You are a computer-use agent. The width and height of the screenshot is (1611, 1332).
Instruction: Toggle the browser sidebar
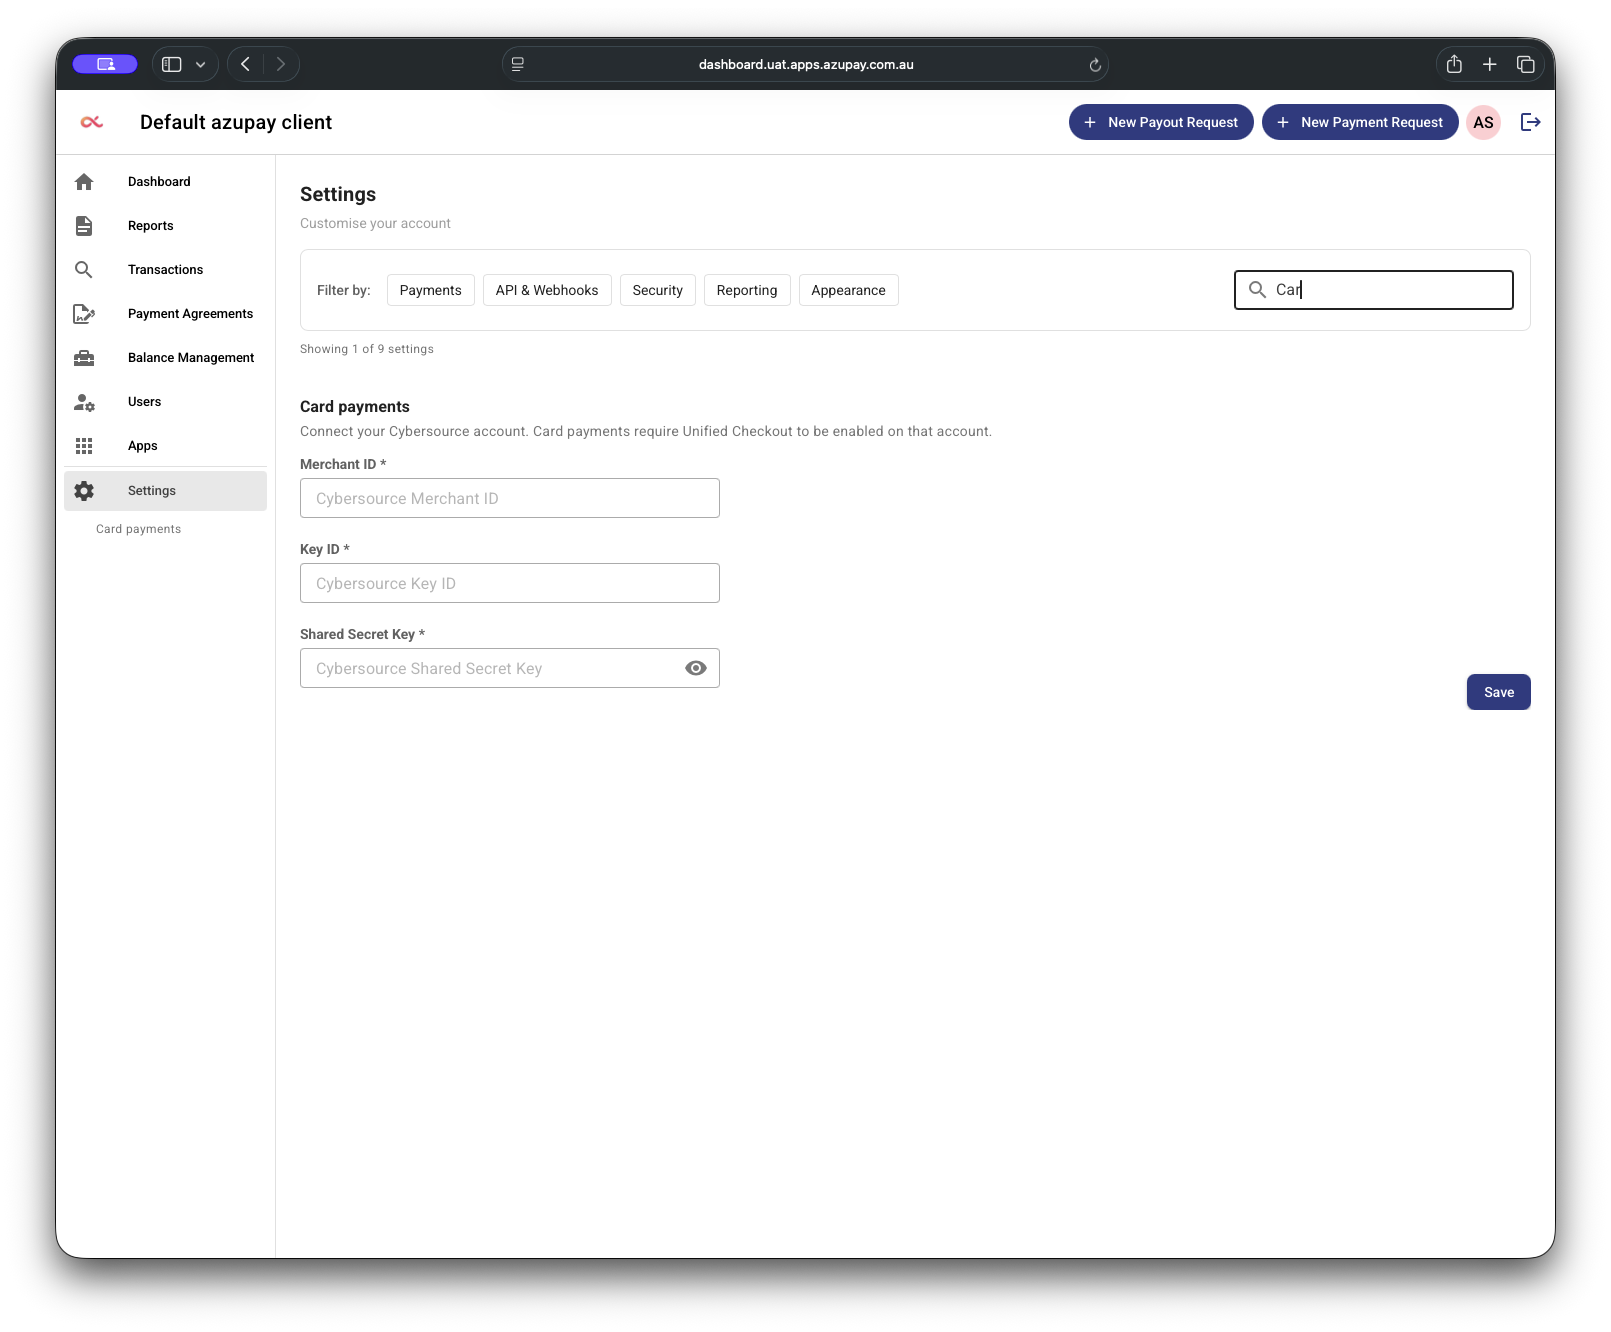click(x=172, y=64)
